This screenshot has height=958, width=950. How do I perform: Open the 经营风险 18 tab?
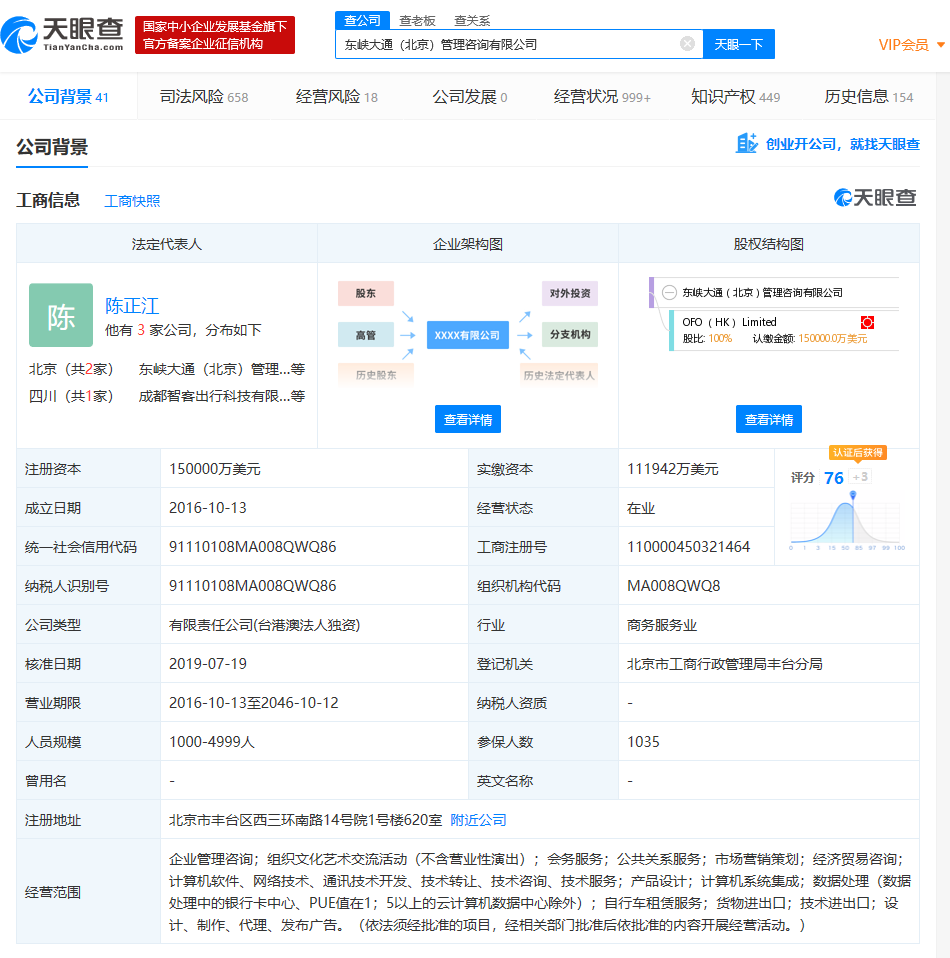pos(337,97)
